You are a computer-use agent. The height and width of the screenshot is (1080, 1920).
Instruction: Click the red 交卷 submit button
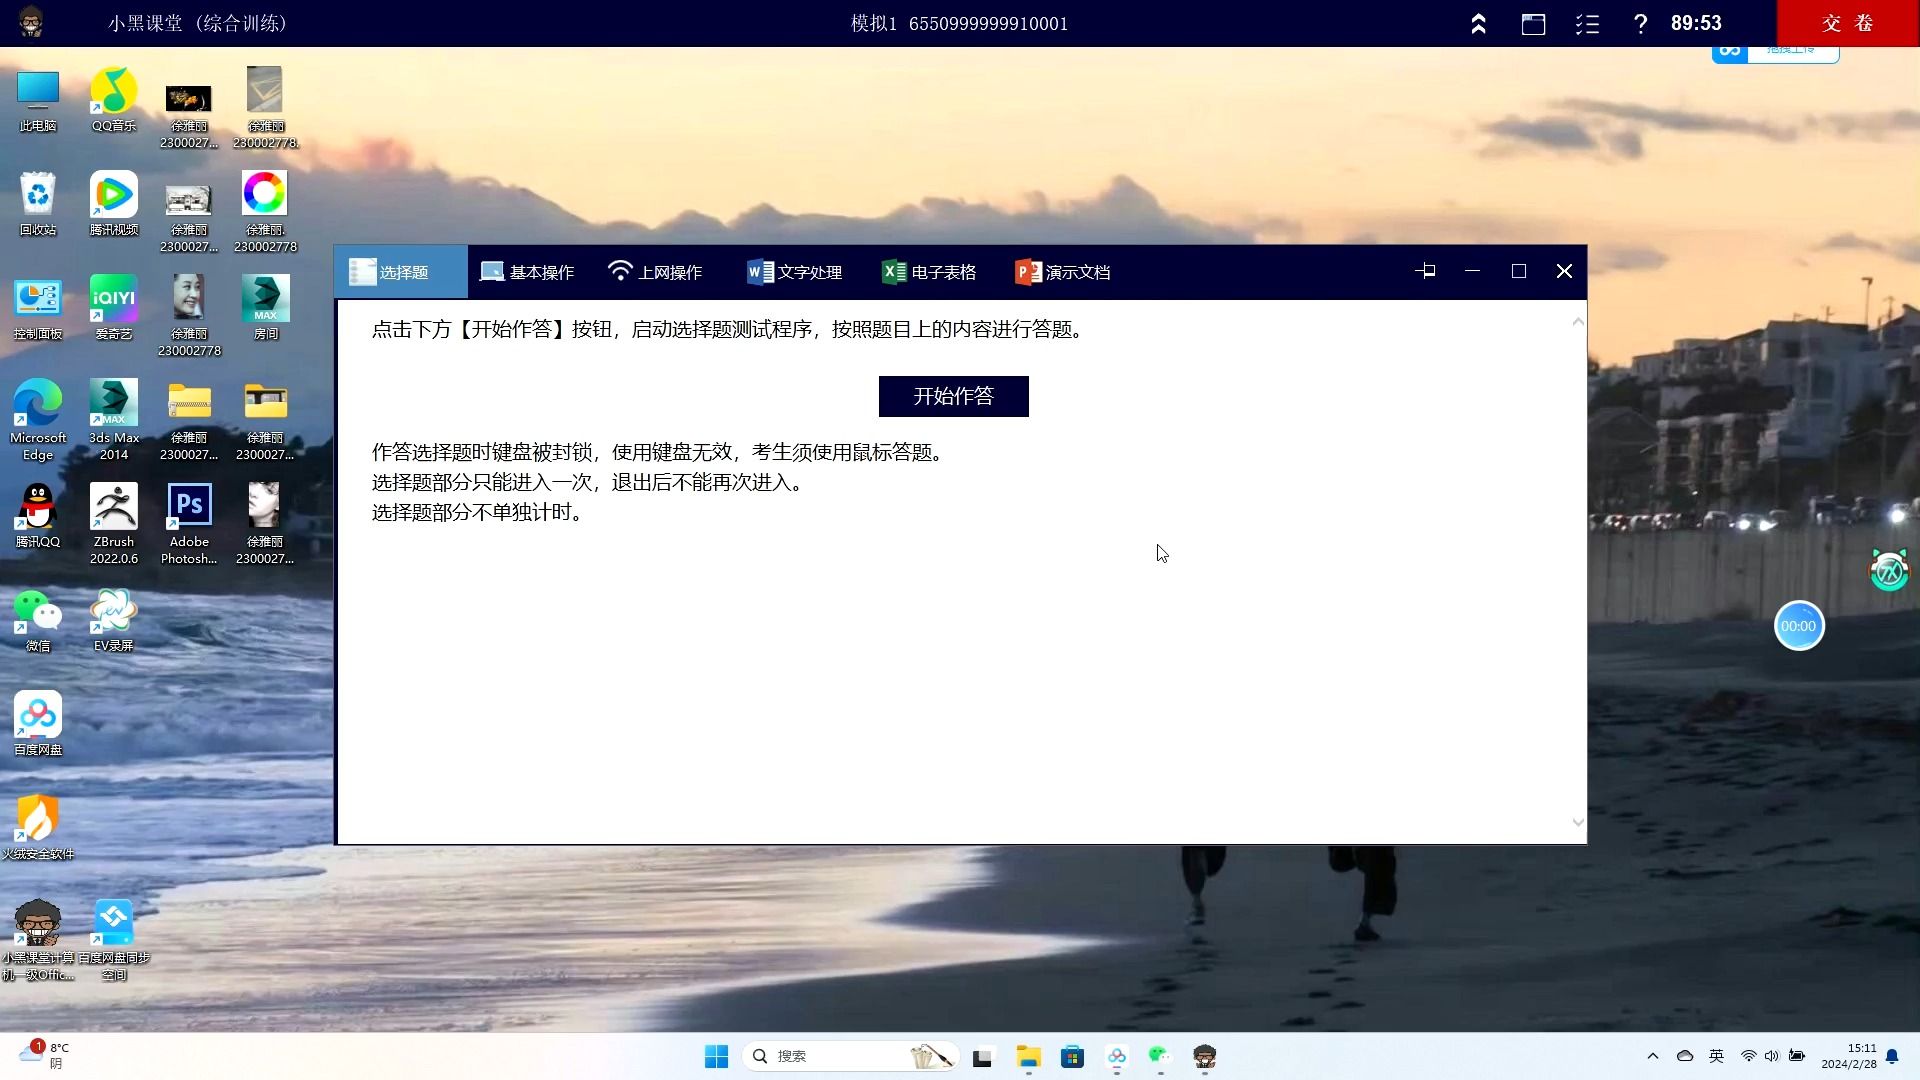1847,23
